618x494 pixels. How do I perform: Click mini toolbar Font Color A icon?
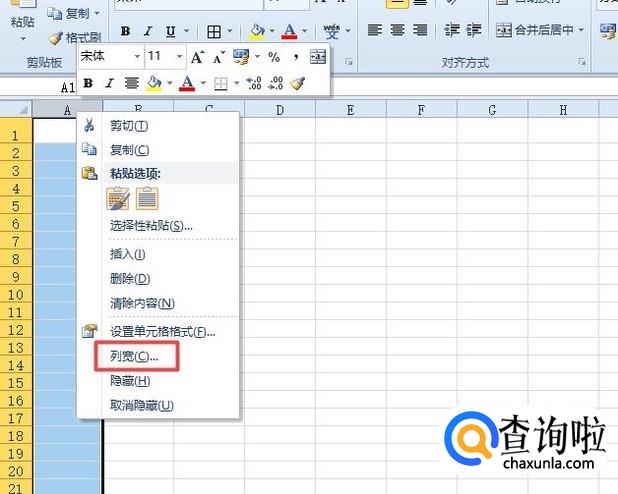[187, 83]
